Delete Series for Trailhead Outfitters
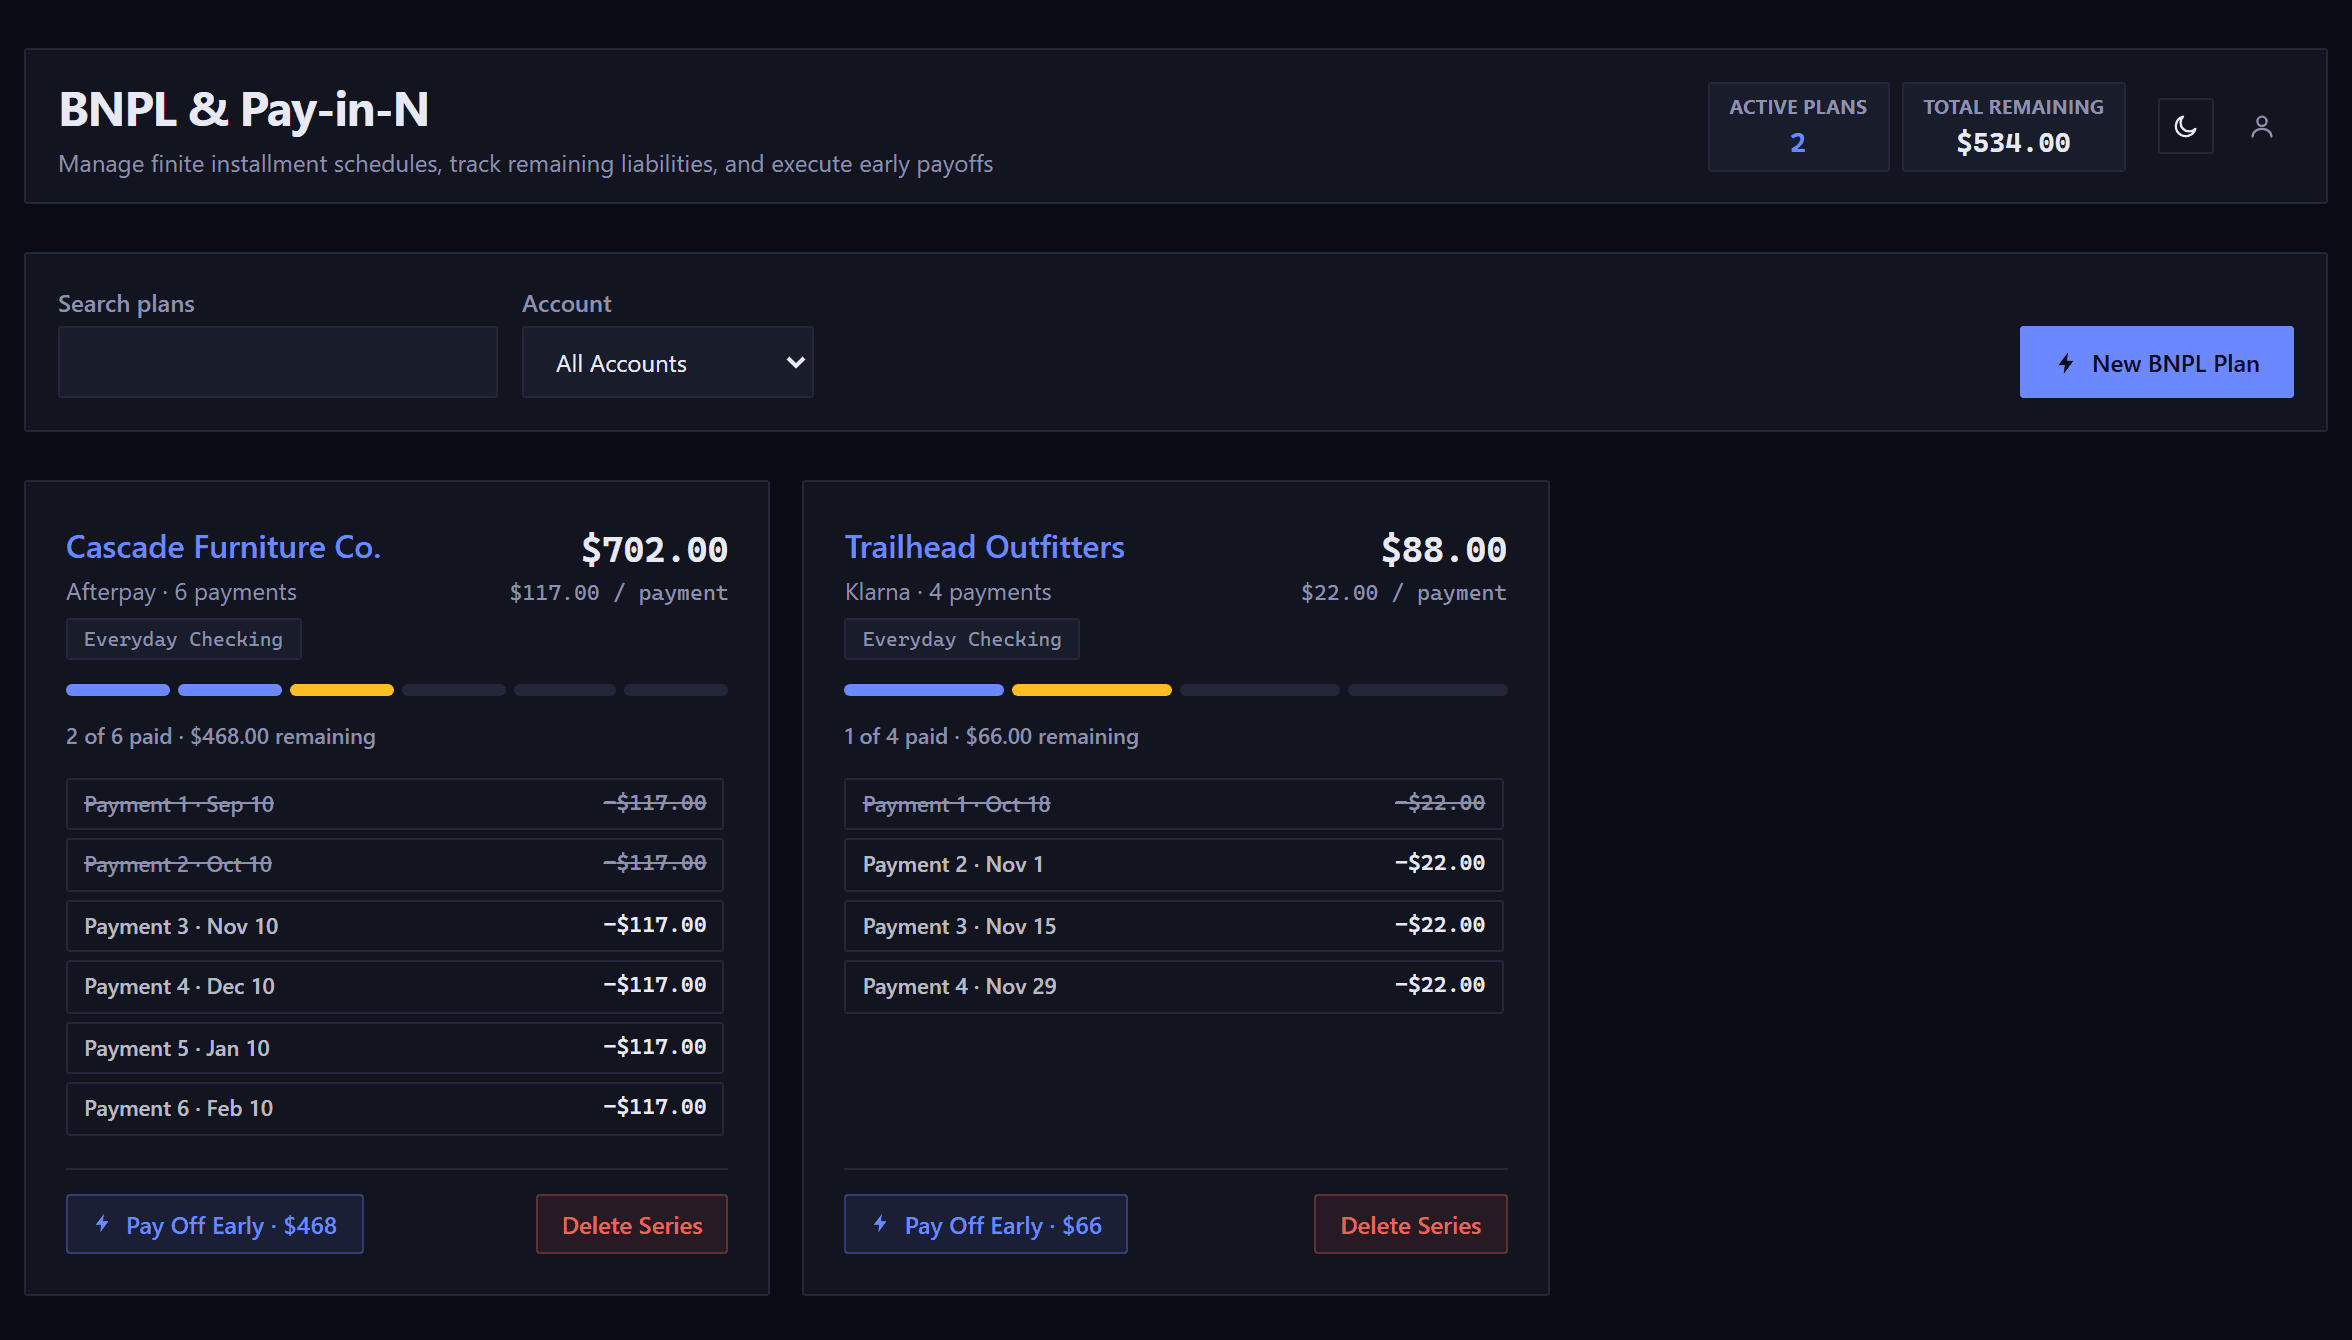2352x1340 pixels. pos(1410,1224)
